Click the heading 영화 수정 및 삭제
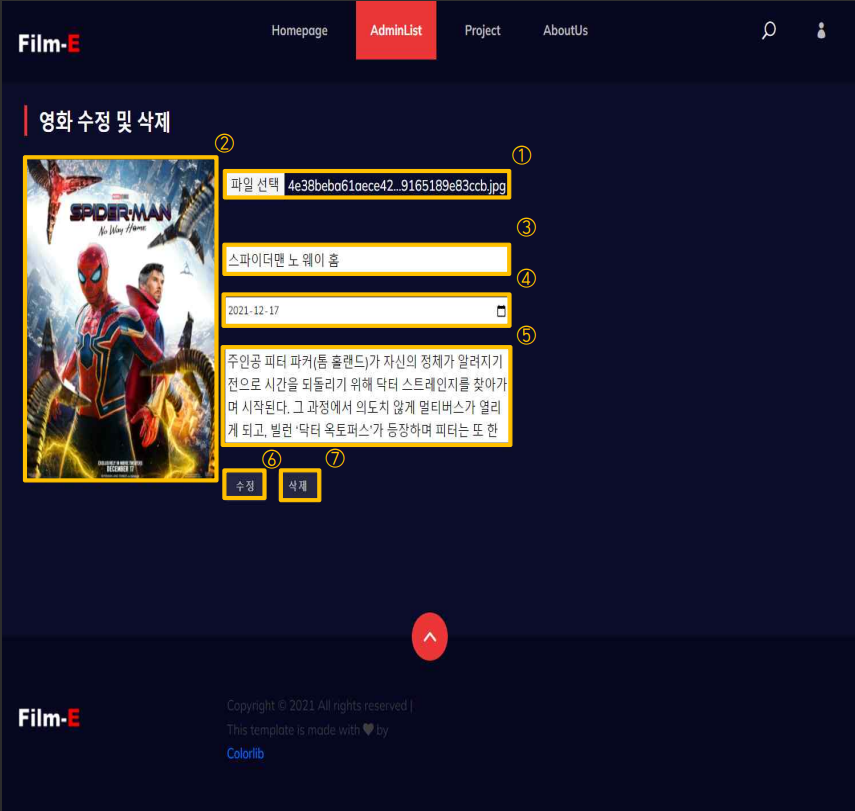Viewport: 855px width, 811px height. click(x=105, y=121)
